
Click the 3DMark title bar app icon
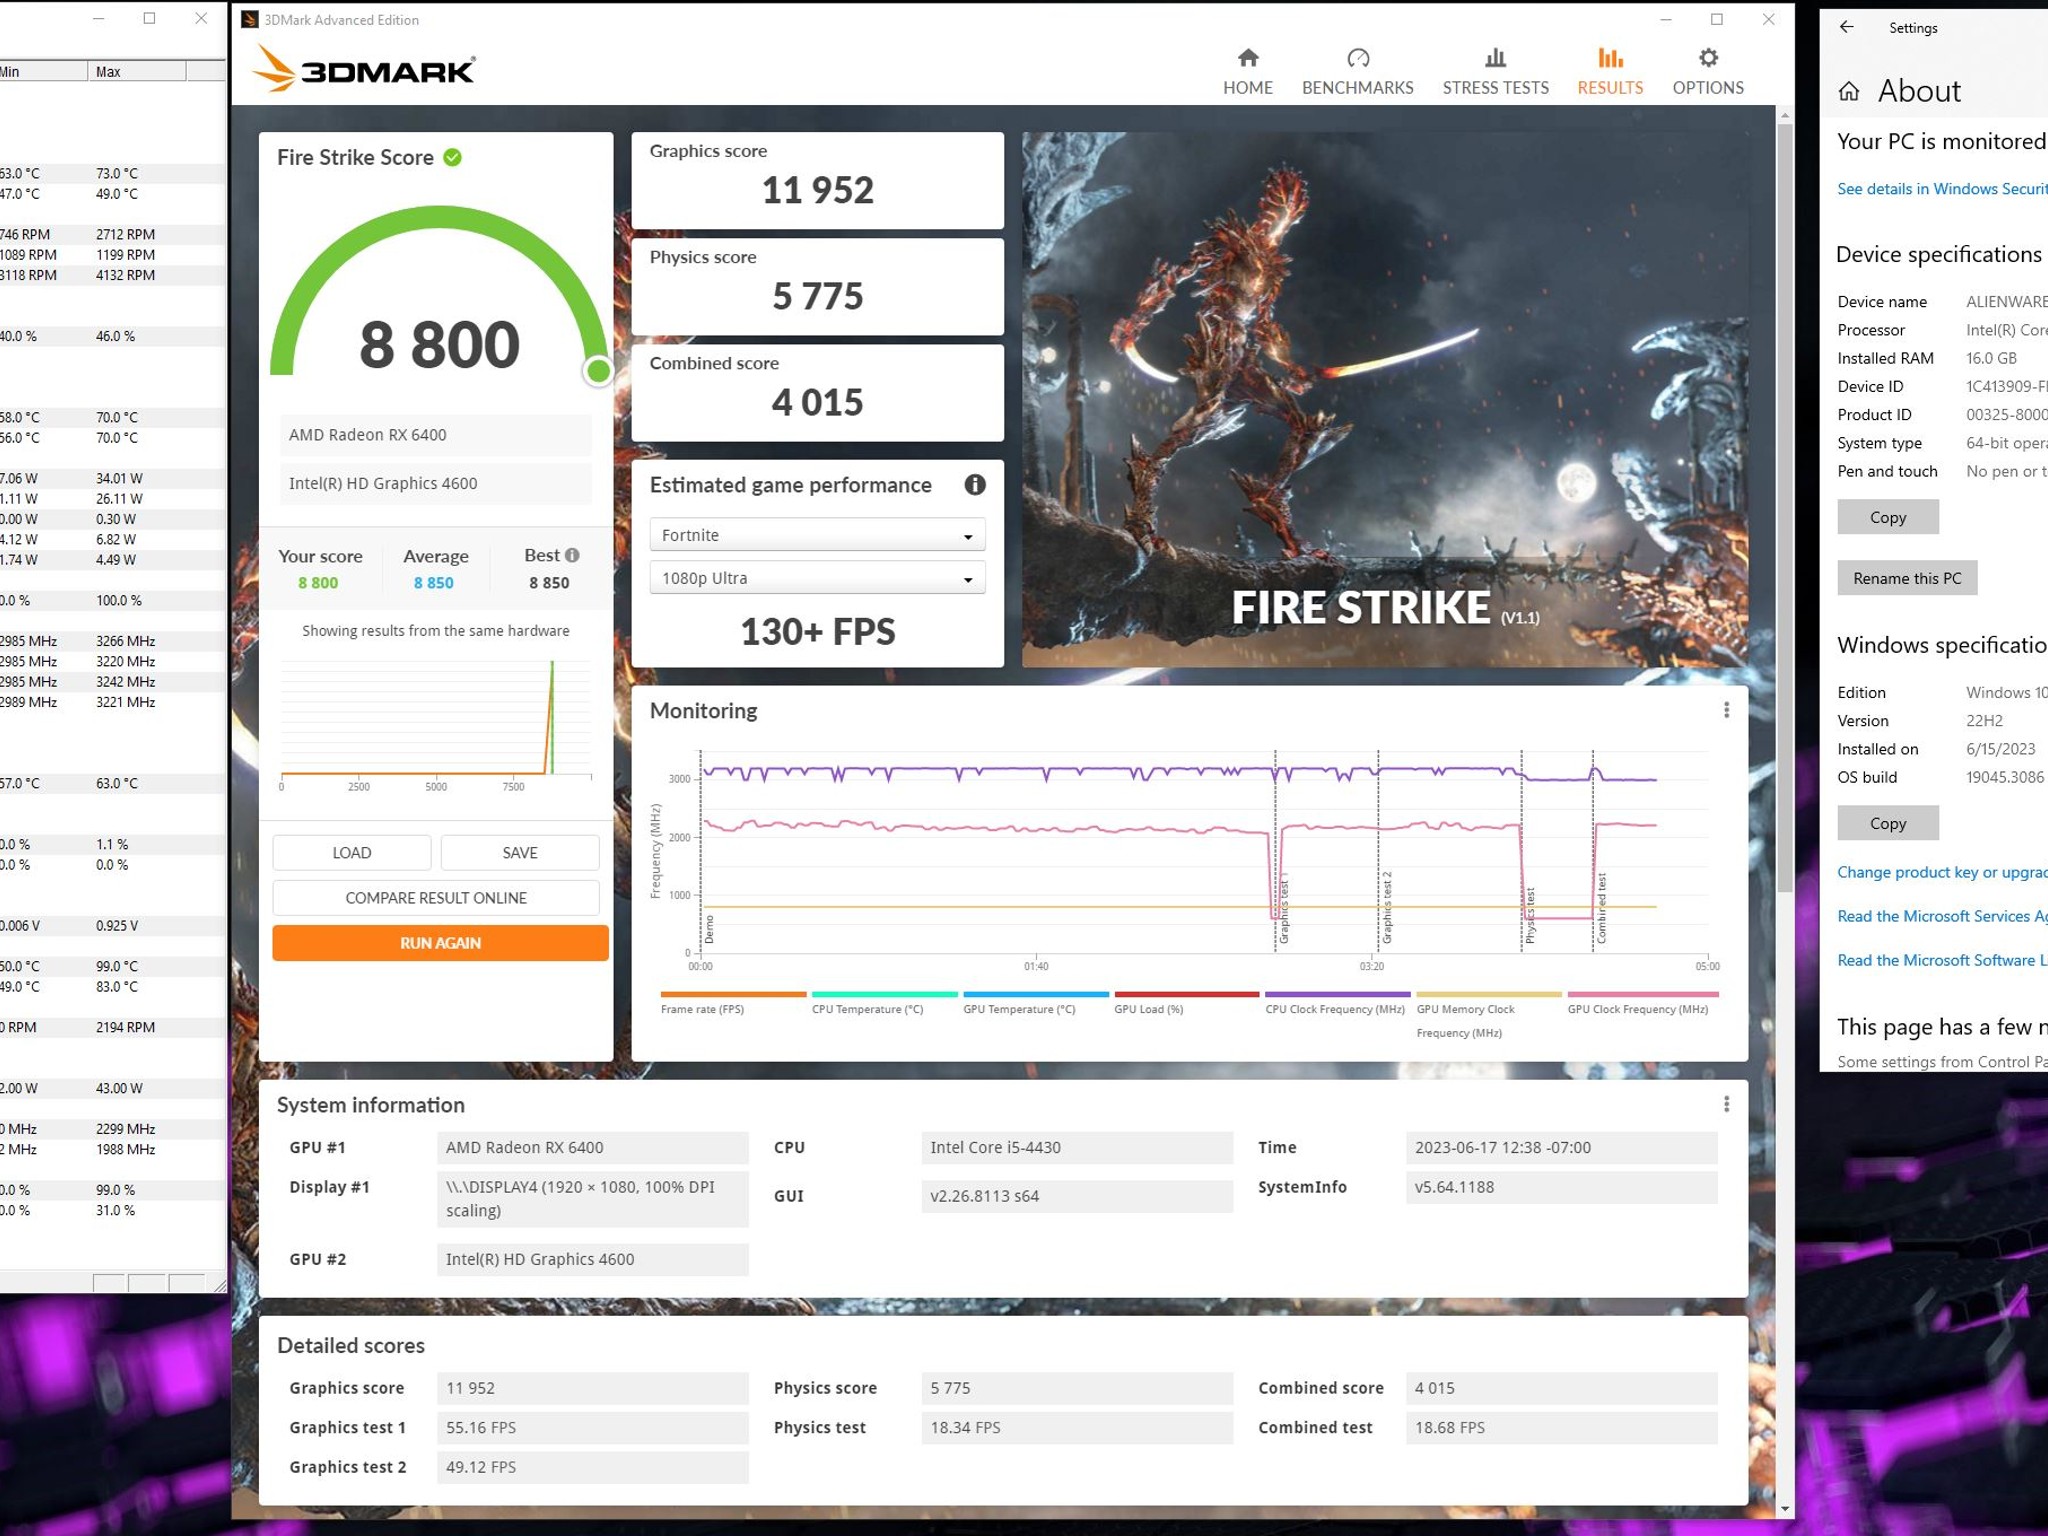250,19
